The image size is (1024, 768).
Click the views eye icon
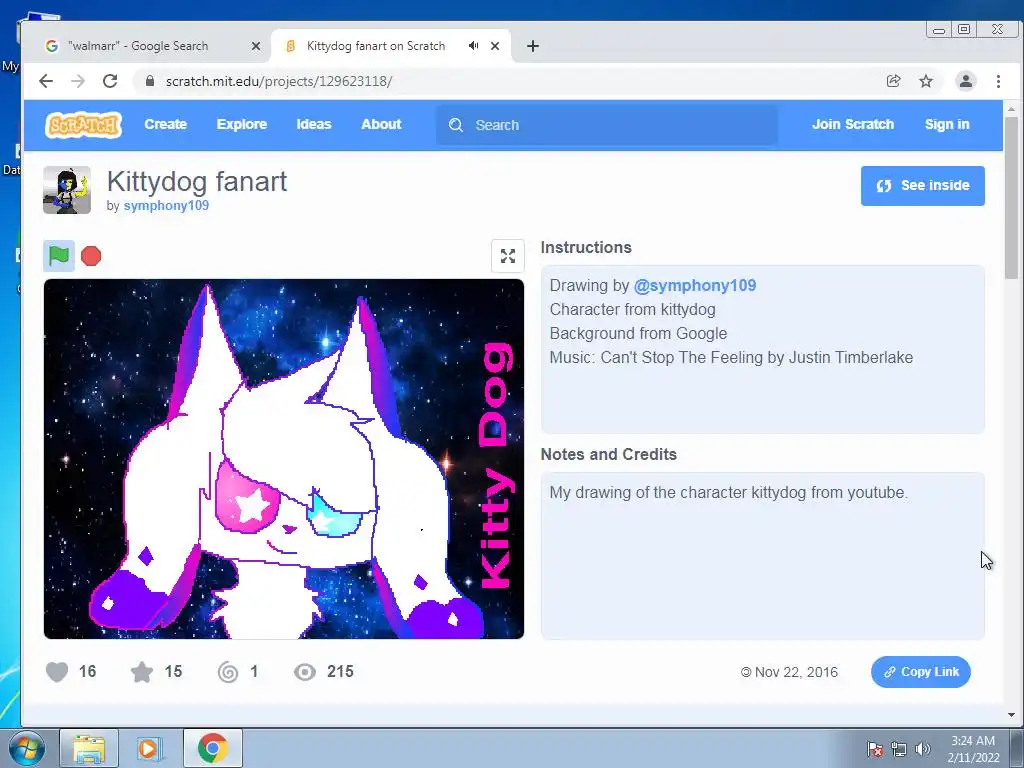click(x=305, y=671)
